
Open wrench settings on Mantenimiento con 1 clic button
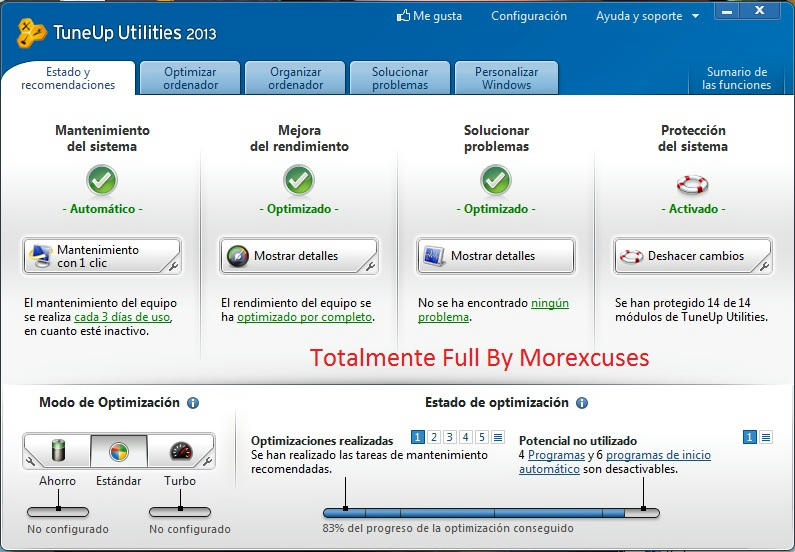tap(173, 266)
